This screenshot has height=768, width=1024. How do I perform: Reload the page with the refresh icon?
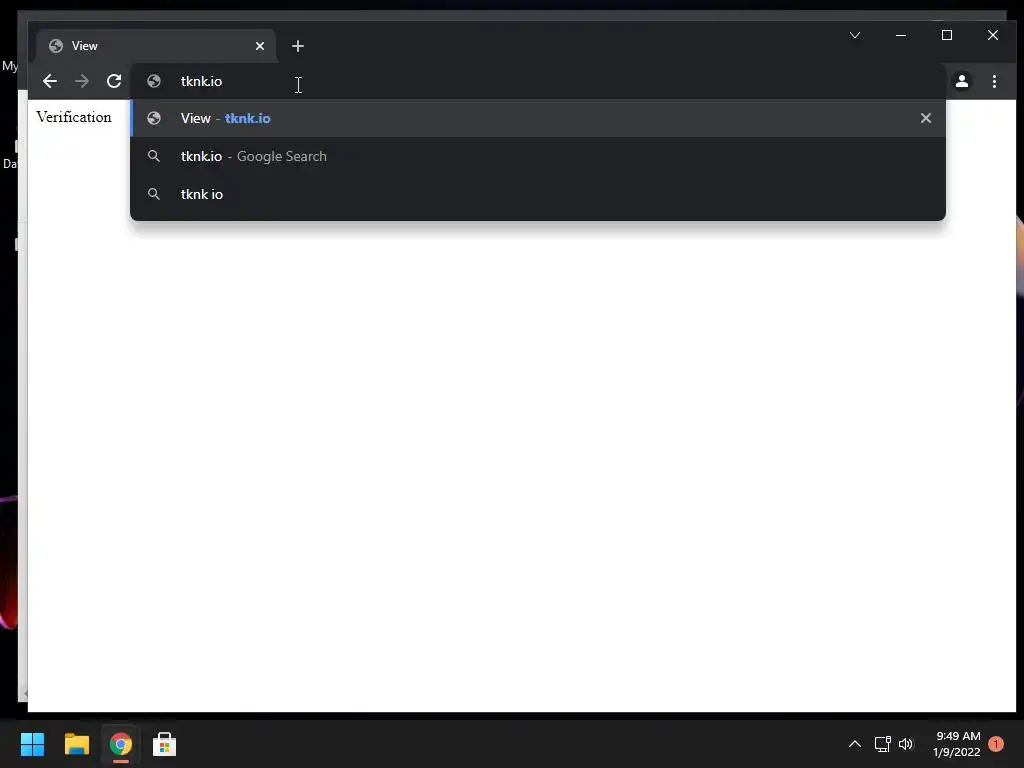[114, 81]
